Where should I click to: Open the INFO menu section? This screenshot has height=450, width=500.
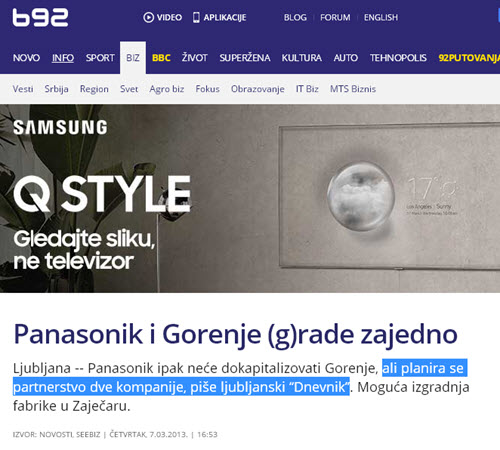pos(63,58)
